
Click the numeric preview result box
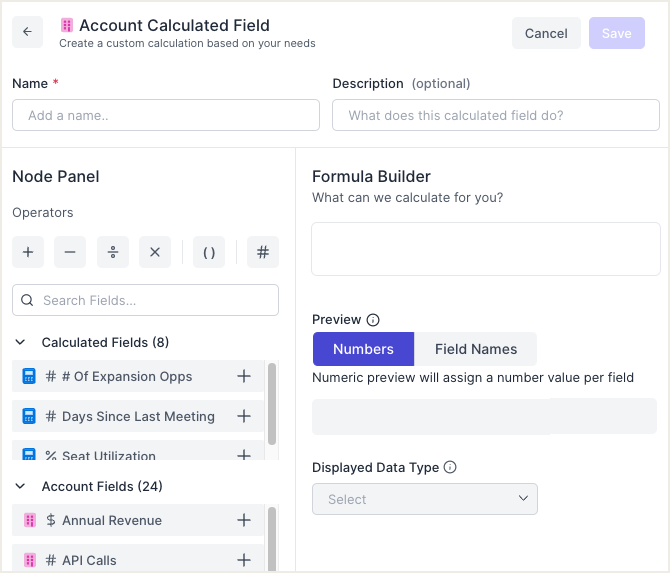484,417
